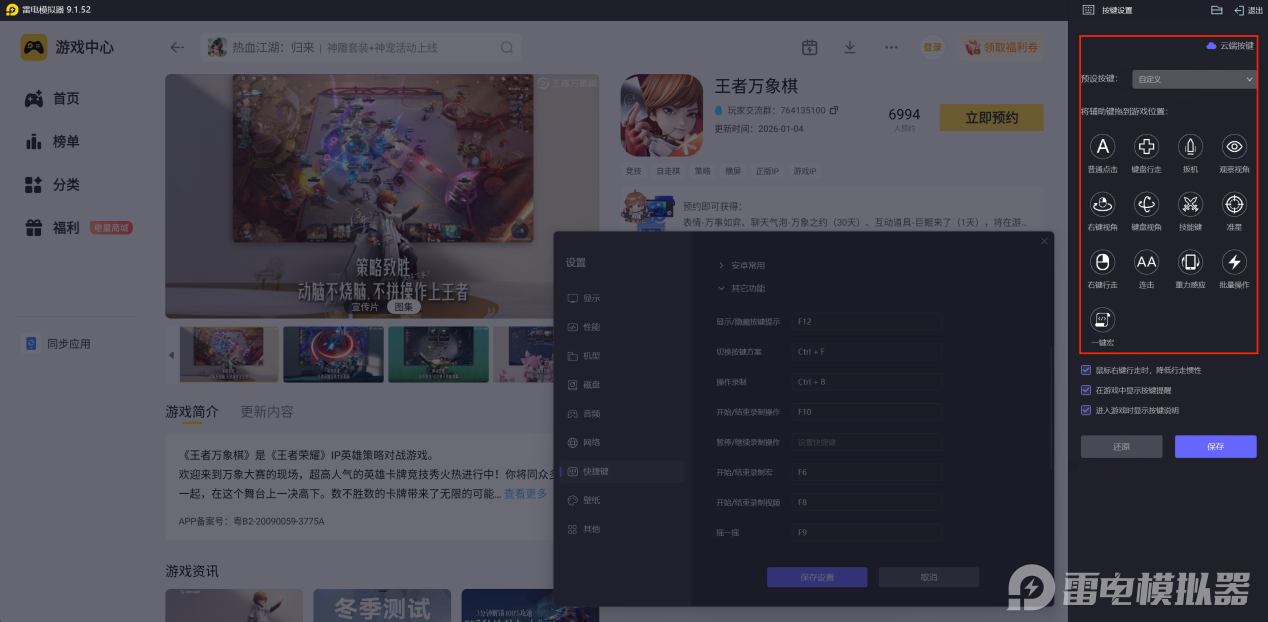Switch to the 游戏简介 tab
The width and height of the screenshot is (1268, 622).
pos(192,412)
